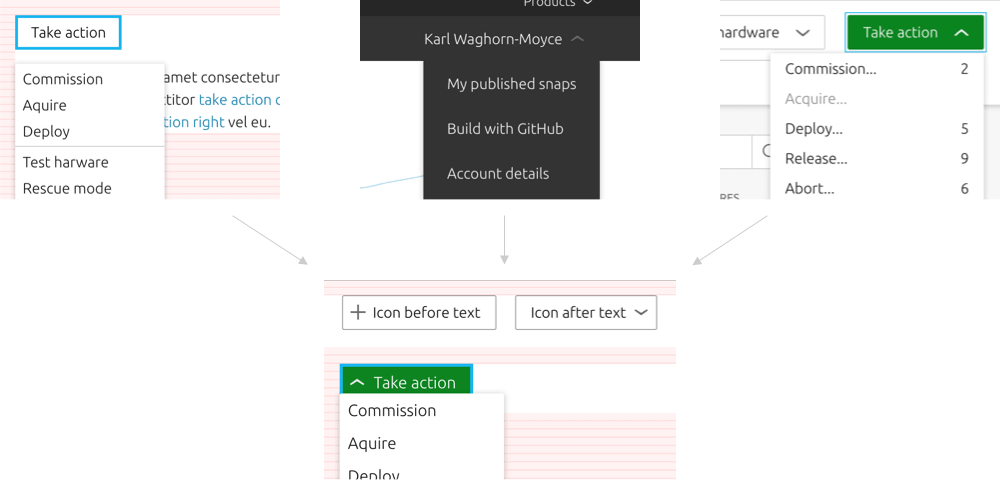Screen dimensions: 1000x480
Task: Click the chevron icon after text
Action: (x=641, y=312)
